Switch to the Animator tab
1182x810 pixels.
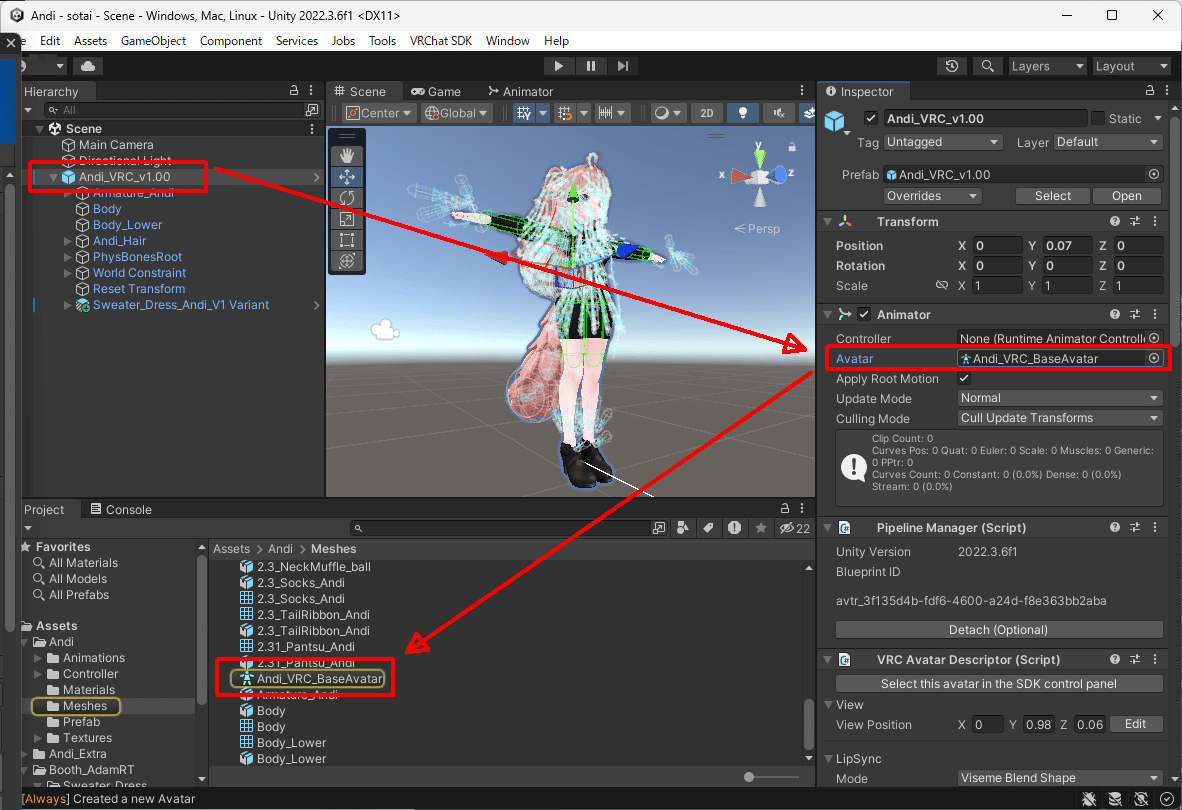pyautogui.click(x=520, y=91)
